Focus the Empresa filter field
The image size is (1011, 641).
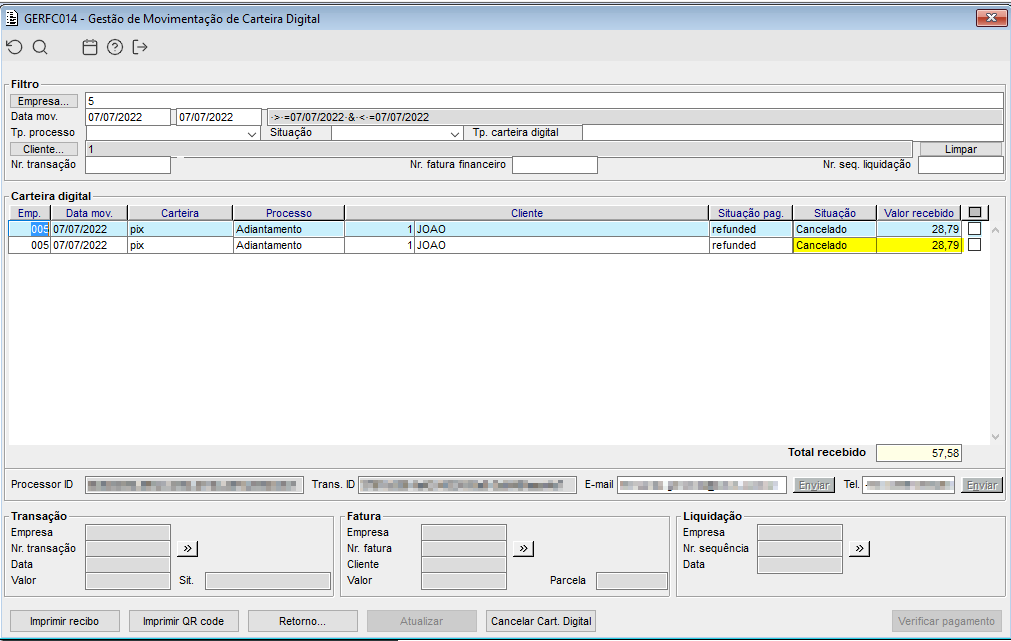point(544,101)
